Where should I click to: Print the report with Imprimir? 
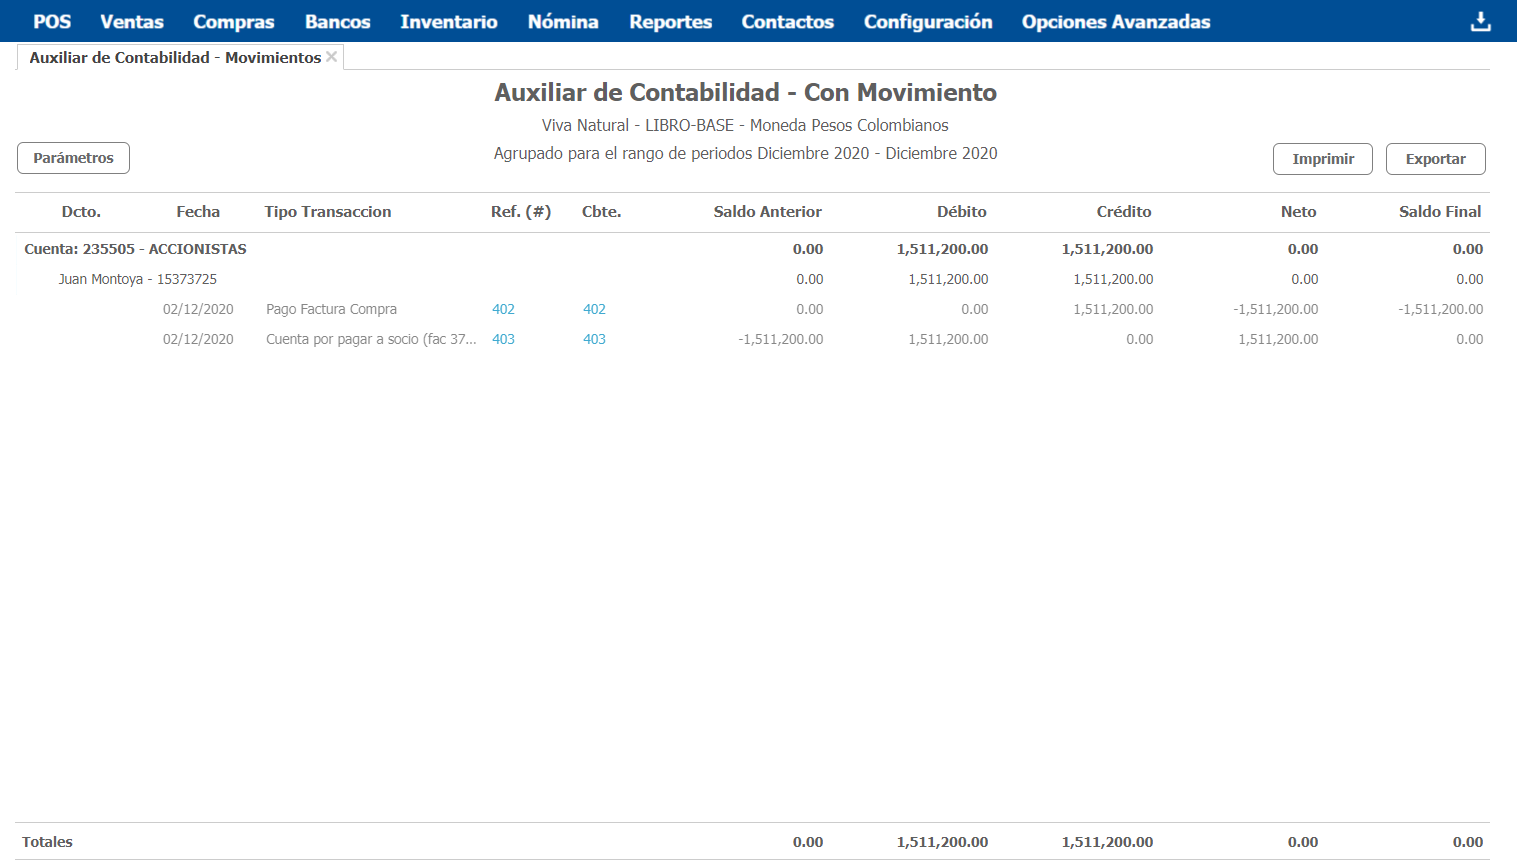click(x=1322, y=159)
